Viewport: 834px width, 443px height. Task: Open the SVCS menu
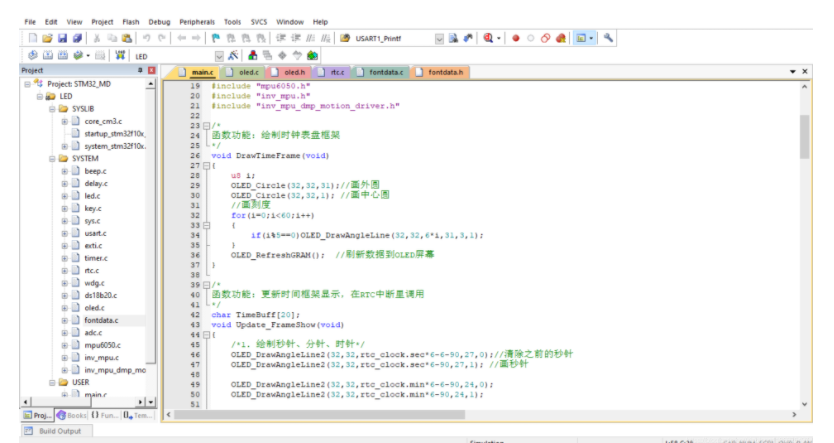tap(258, 22)
